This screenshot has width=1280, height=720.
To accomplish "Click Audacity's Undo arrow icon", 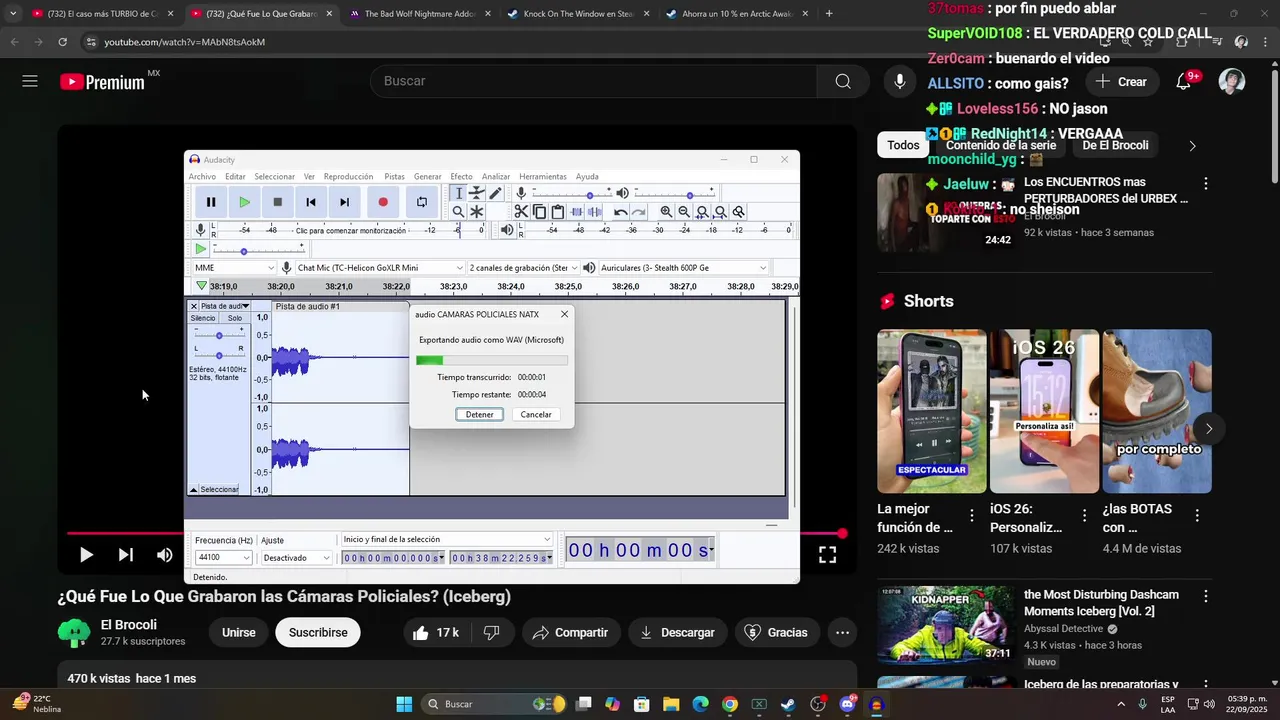I will click(x=621, y=212).
